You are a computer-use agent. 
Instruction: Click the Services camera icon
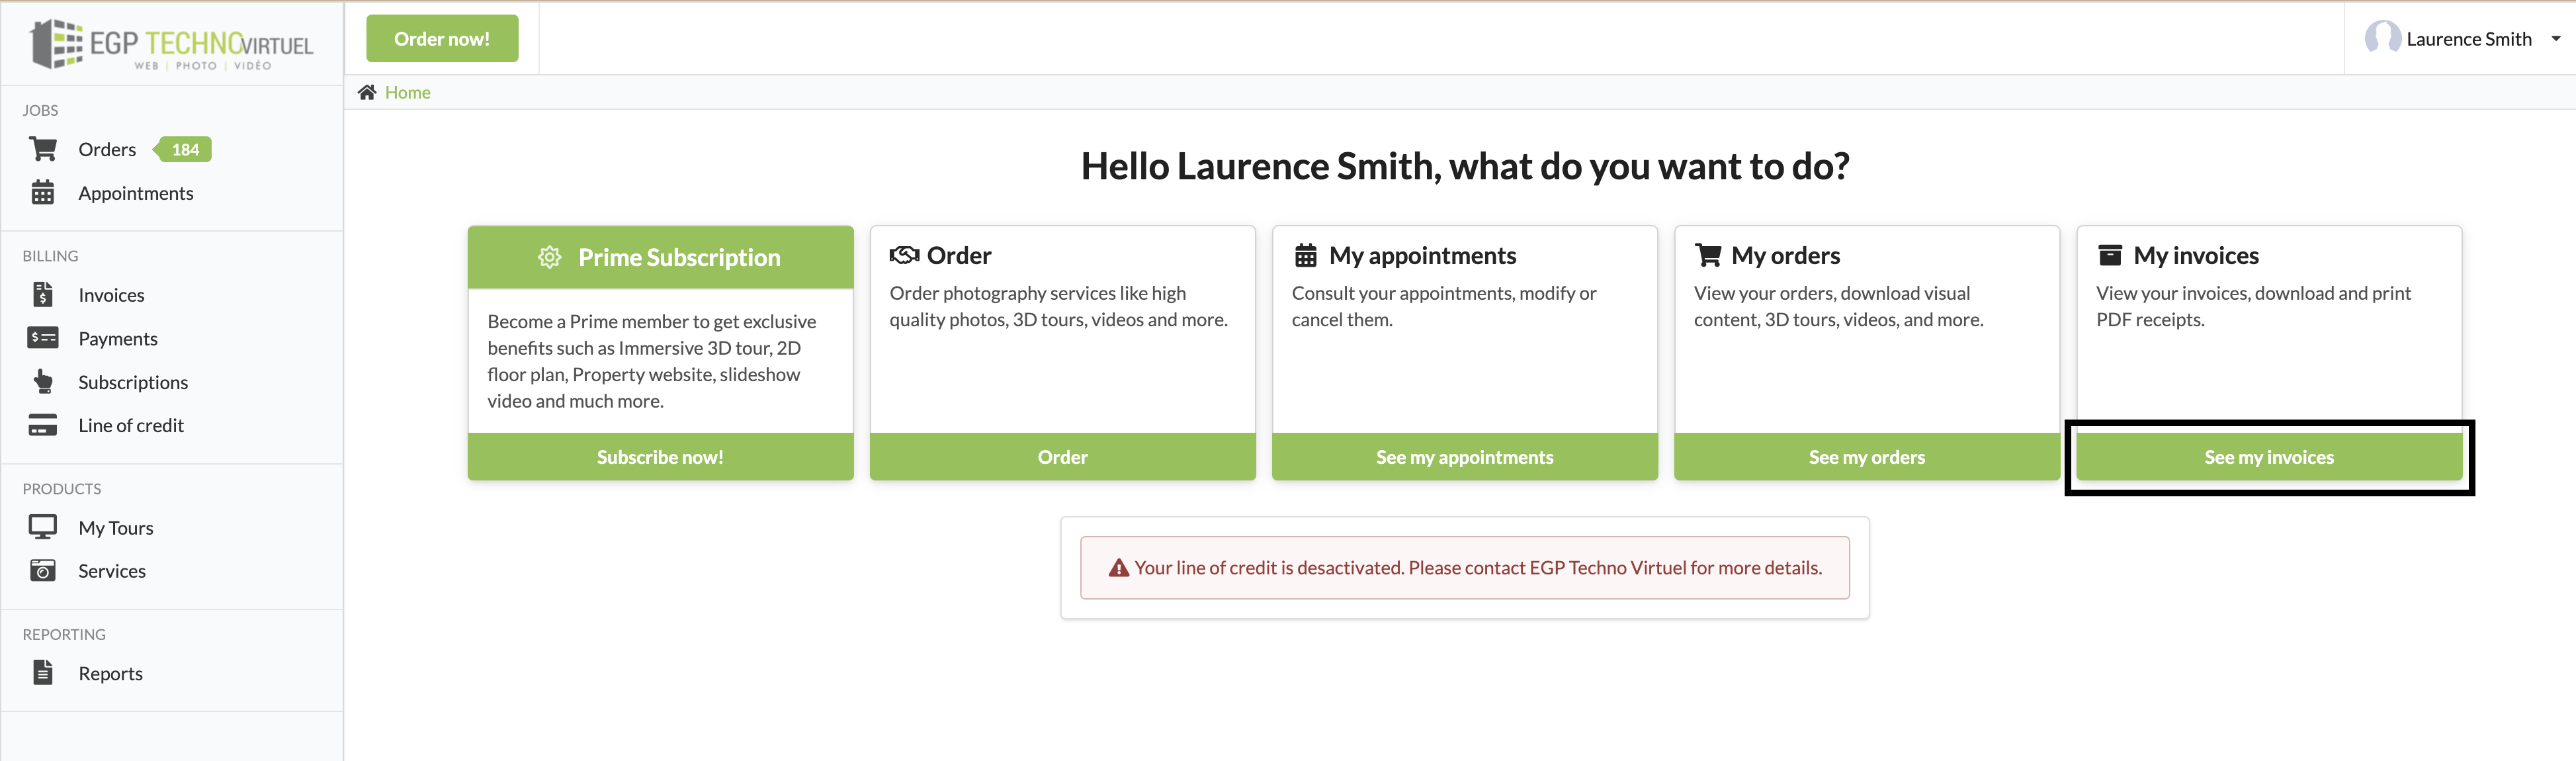43,571
